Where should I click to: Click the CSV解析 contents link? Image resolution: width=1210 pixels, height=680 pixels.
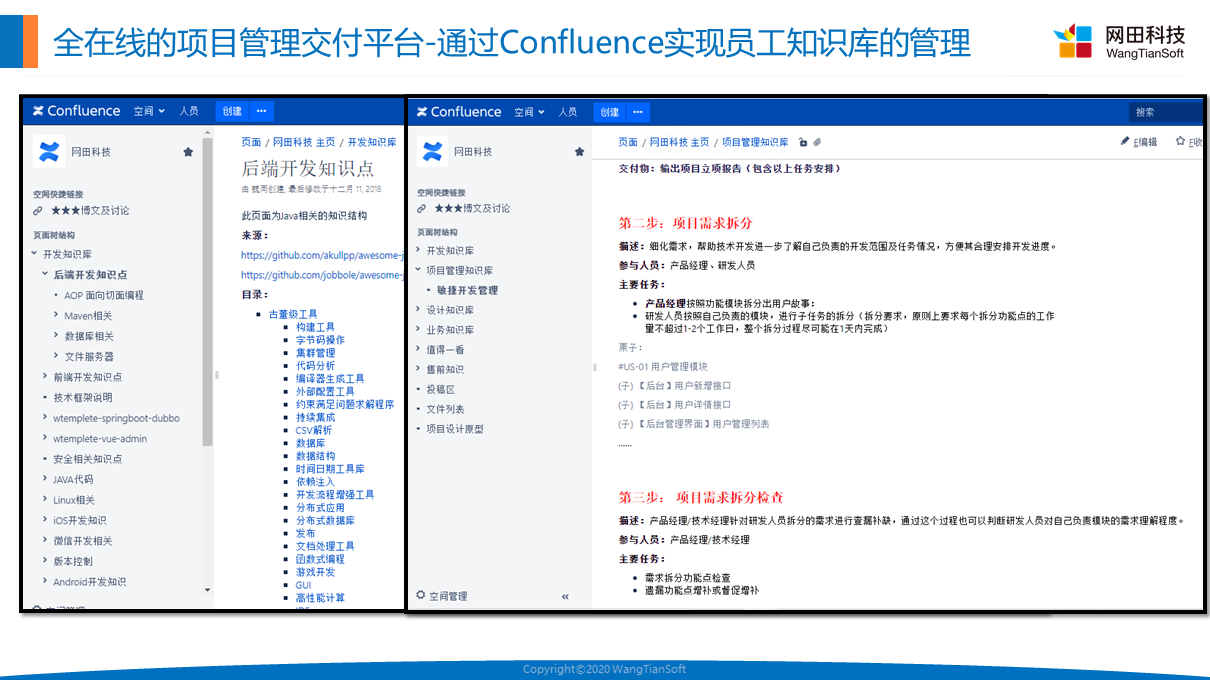pyautogui.click(x=314, y=430)
